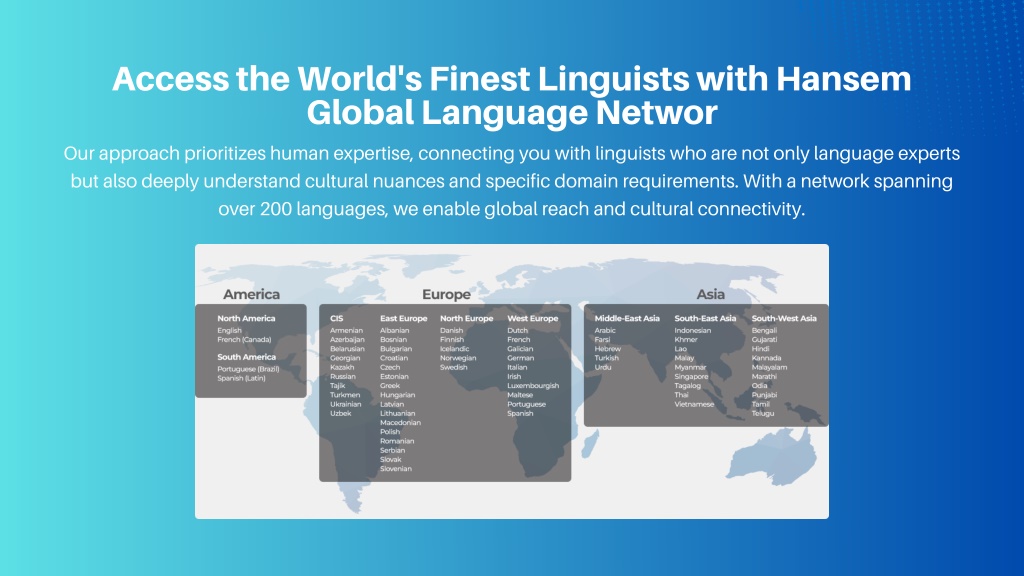Click the large 'Asia' region heading
1024x576 pixels.
[x=711, y=295]
